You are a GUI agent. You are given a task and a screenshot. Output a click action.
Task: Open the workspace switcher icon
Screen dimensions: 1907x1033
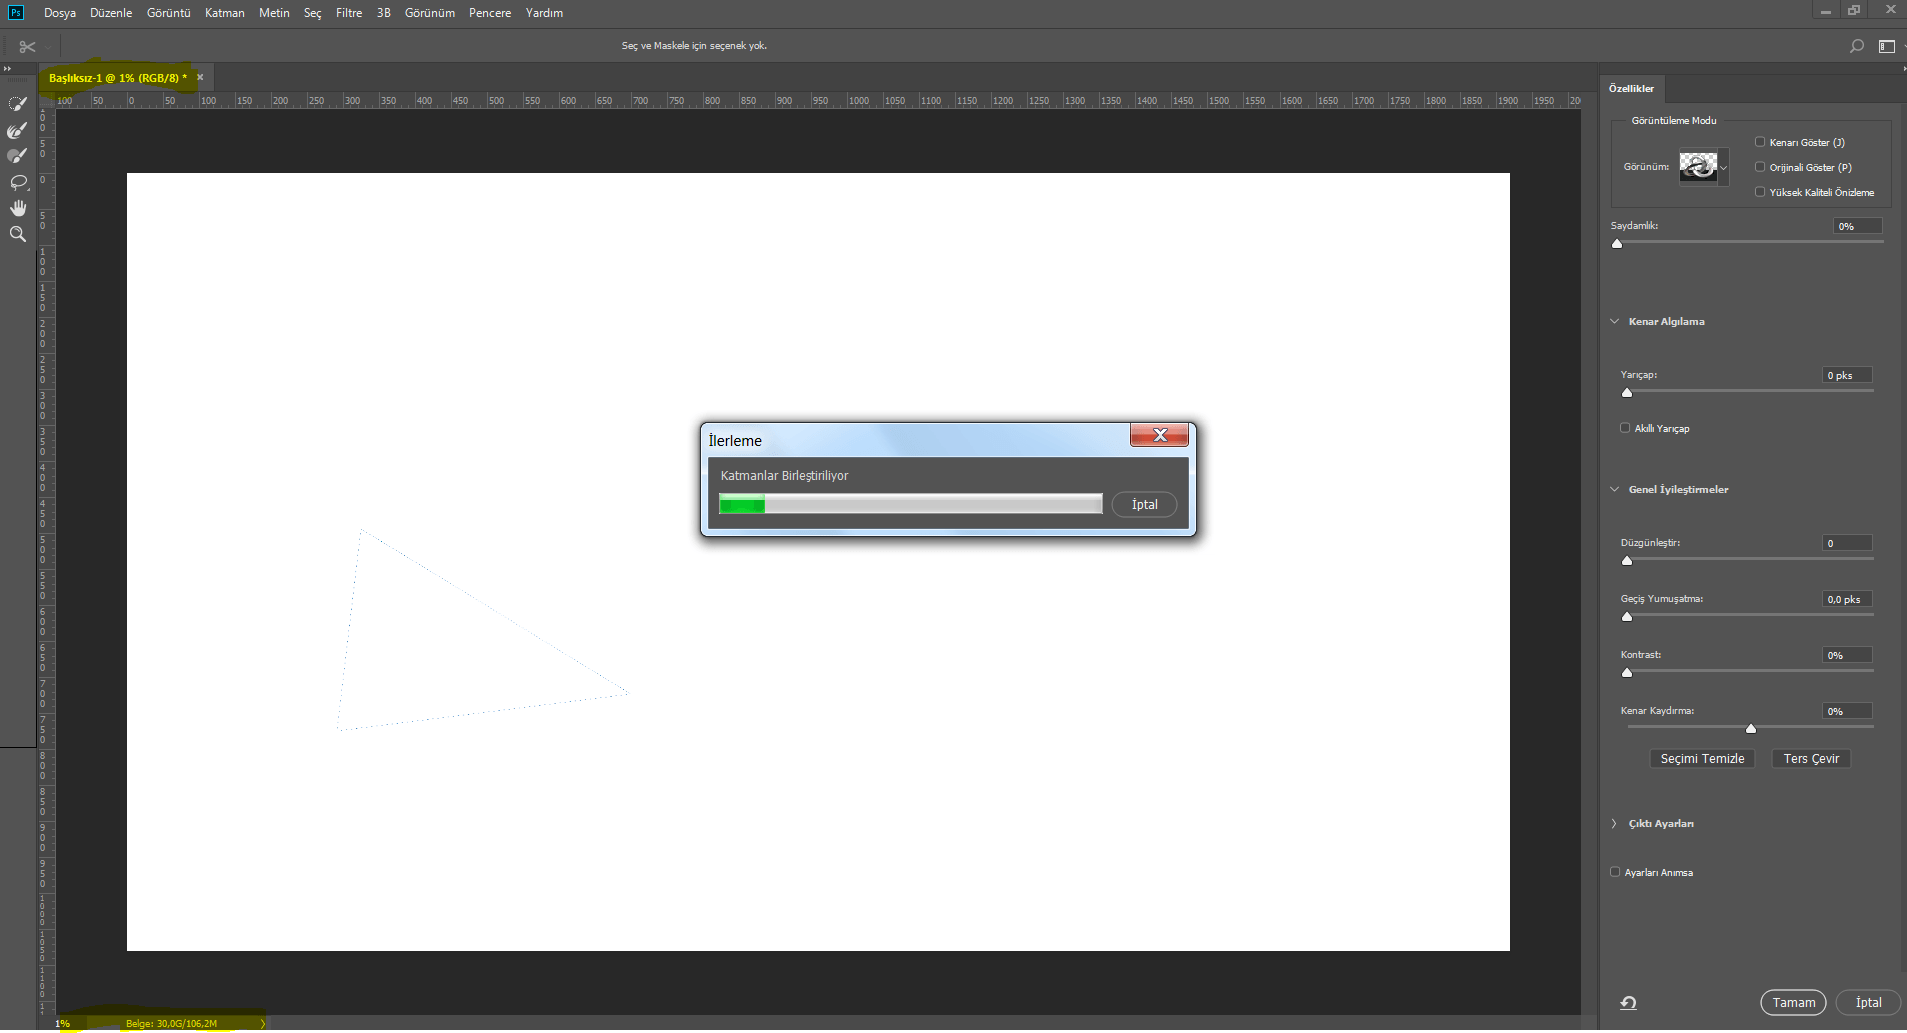tap(1887, 46)
